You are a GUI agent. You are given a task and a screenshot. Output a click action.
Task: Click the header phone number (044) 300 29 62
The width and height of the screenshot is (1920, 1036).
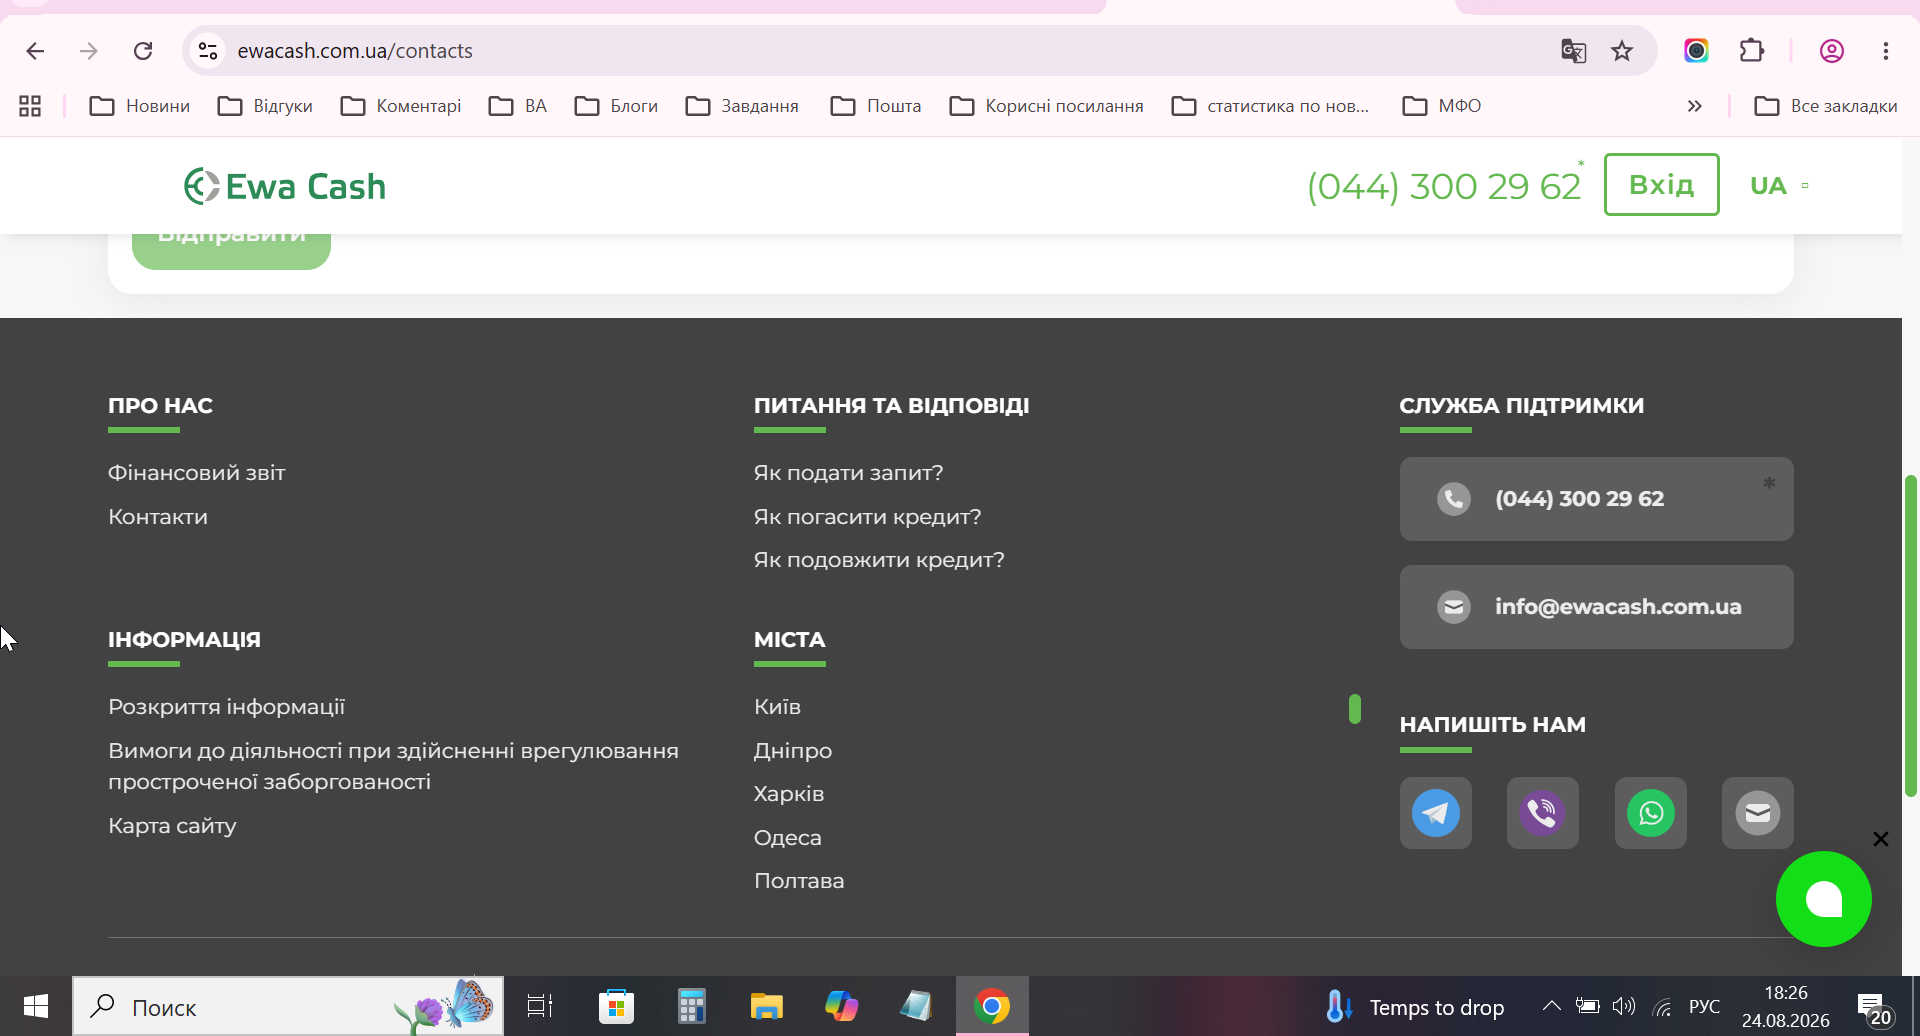point(1443,186)
